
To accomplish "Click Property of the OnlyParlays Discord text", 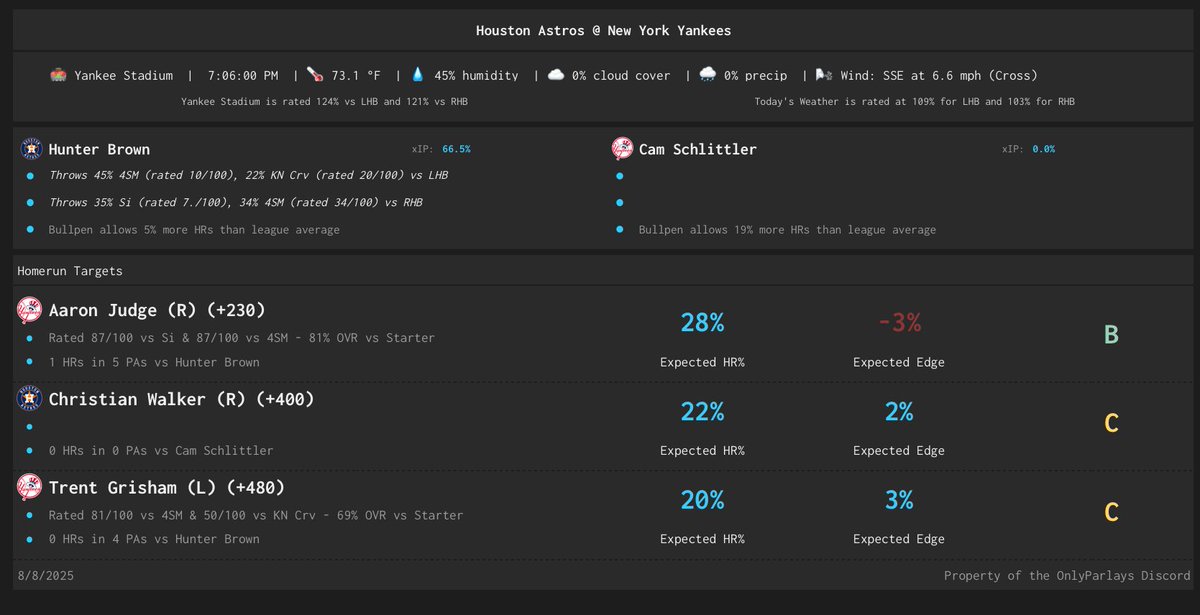I will pos(1067,576).
